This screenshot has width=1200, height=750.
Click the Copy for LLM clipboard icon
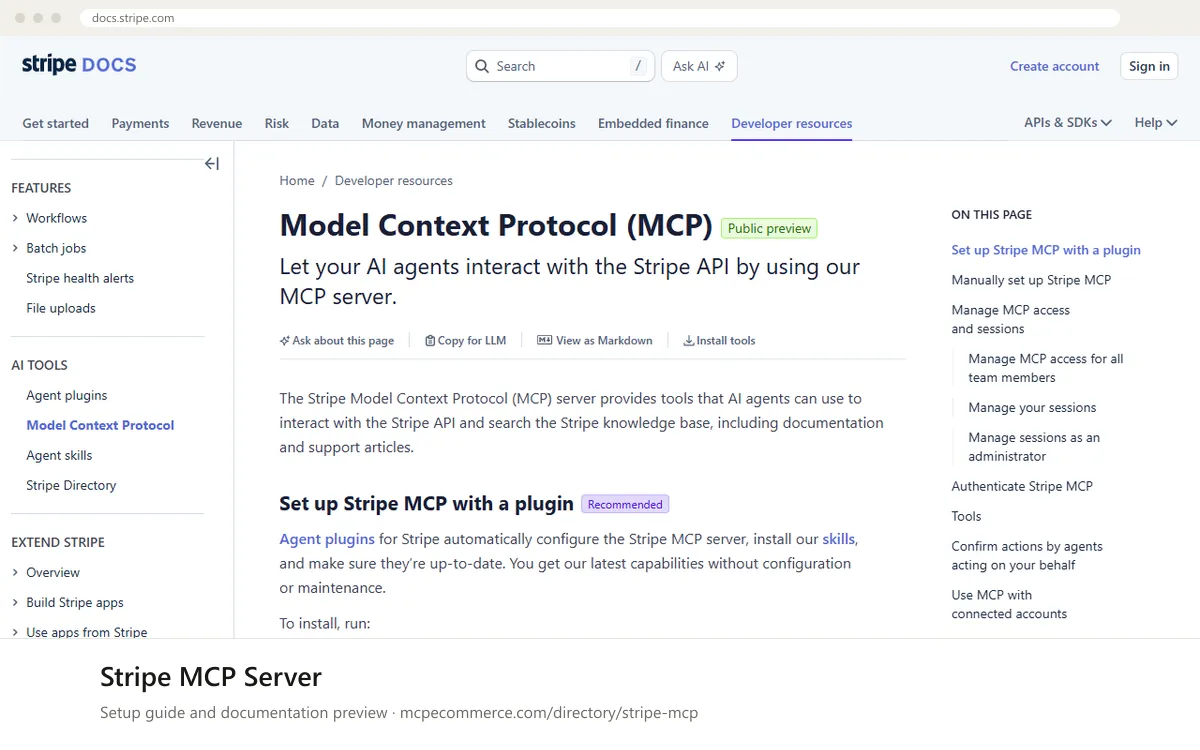tap(430, 341)
